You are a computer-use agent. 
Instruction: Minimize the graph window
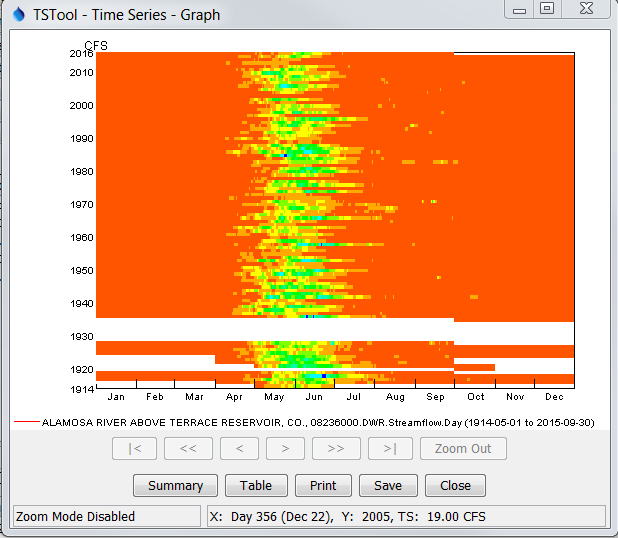coord(519,9)
